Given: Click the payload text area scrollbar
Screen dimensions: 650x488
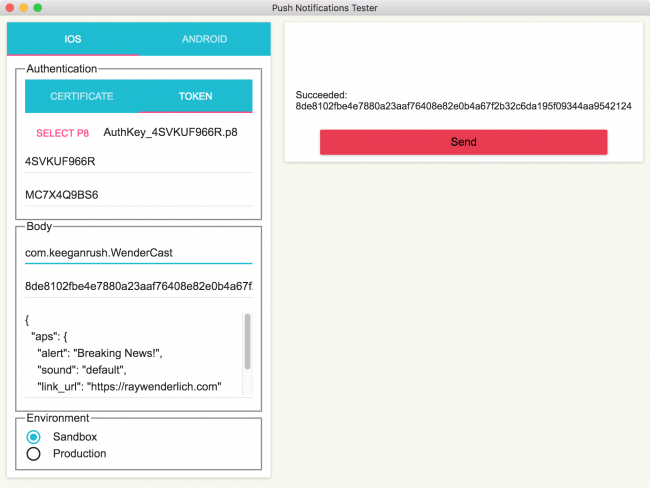Looking at the screenshot, I should (247, 341).
